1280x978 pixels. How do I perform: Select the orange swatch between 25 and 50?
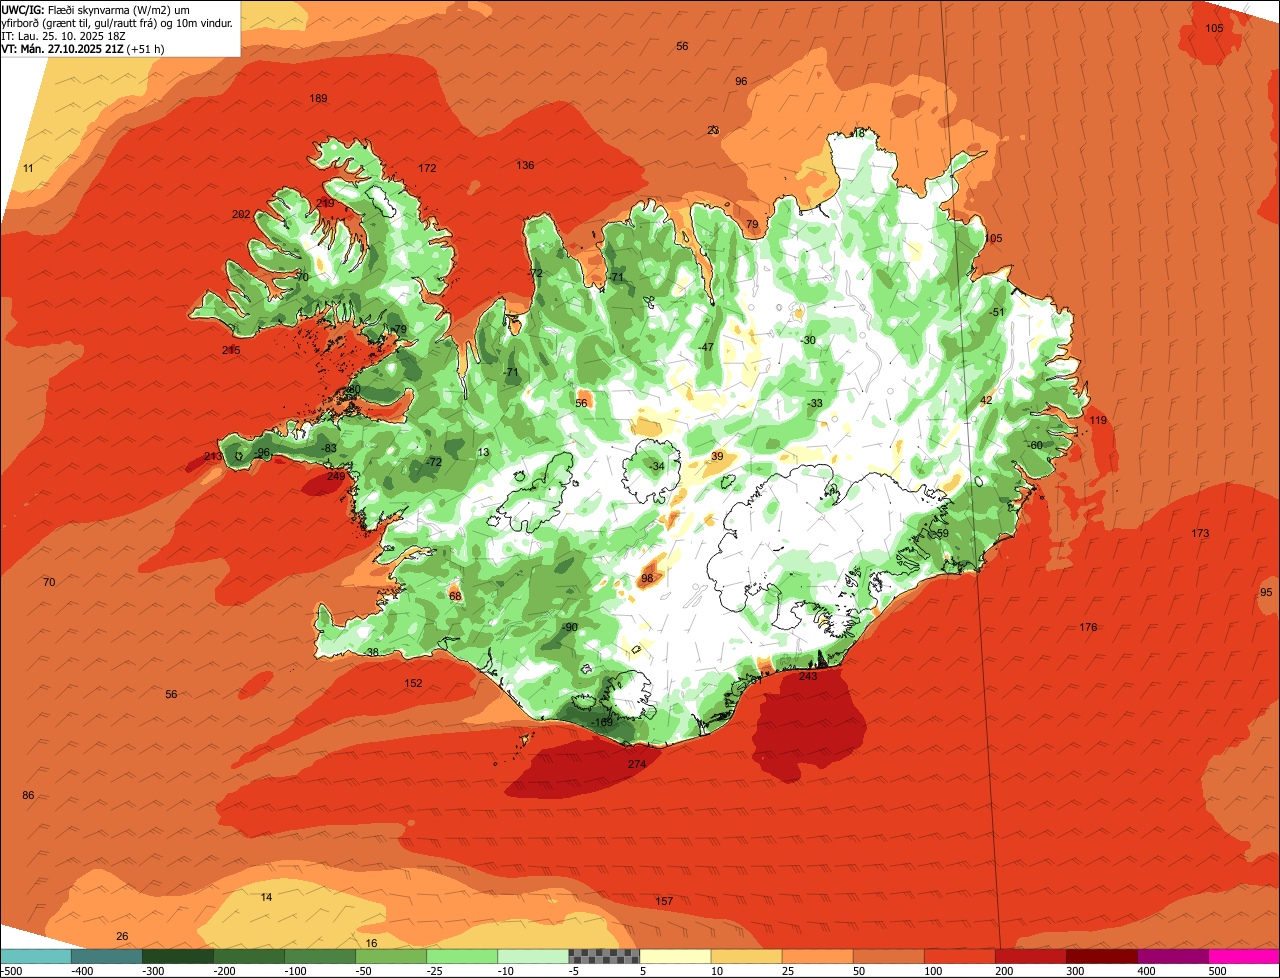pyautogui.click(x=818, y=956)
